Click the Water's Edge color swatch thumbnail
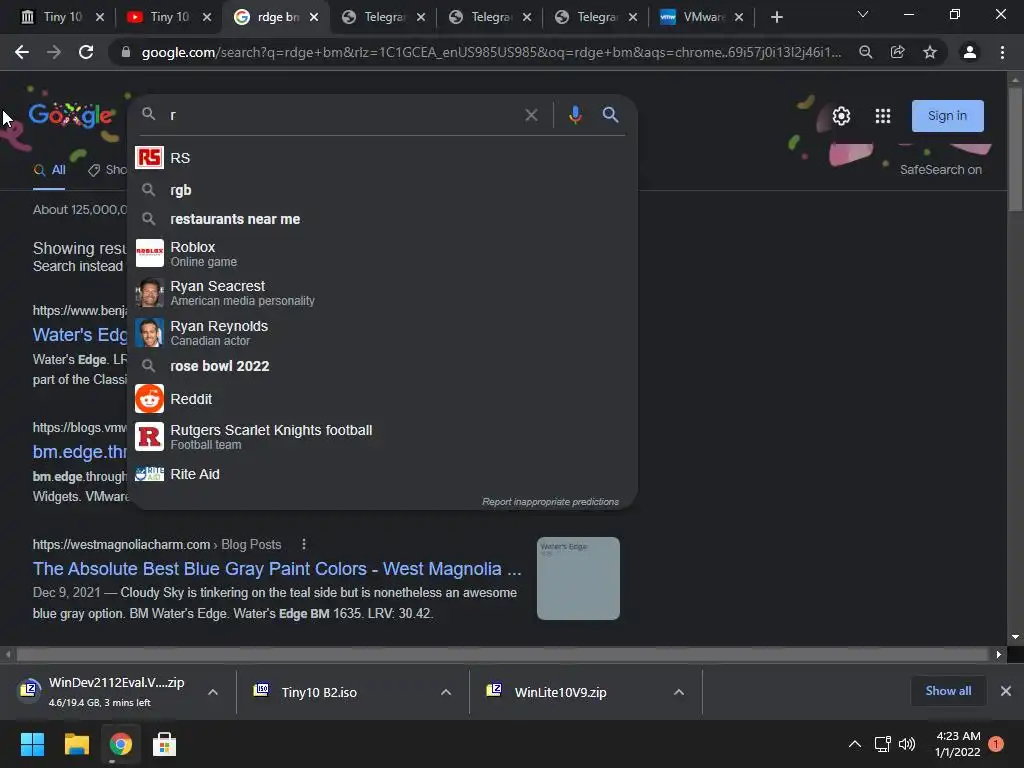This screenshot has height=768, width=1024. pyautogui.click(x=578, y=578)
